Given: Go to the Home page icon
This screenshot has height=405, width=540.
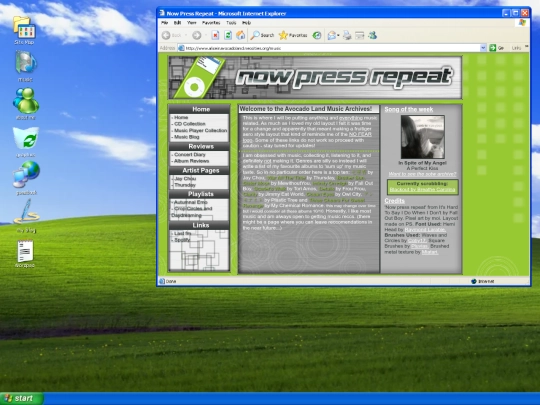Looking at the screenshot, I should point(240,35).
